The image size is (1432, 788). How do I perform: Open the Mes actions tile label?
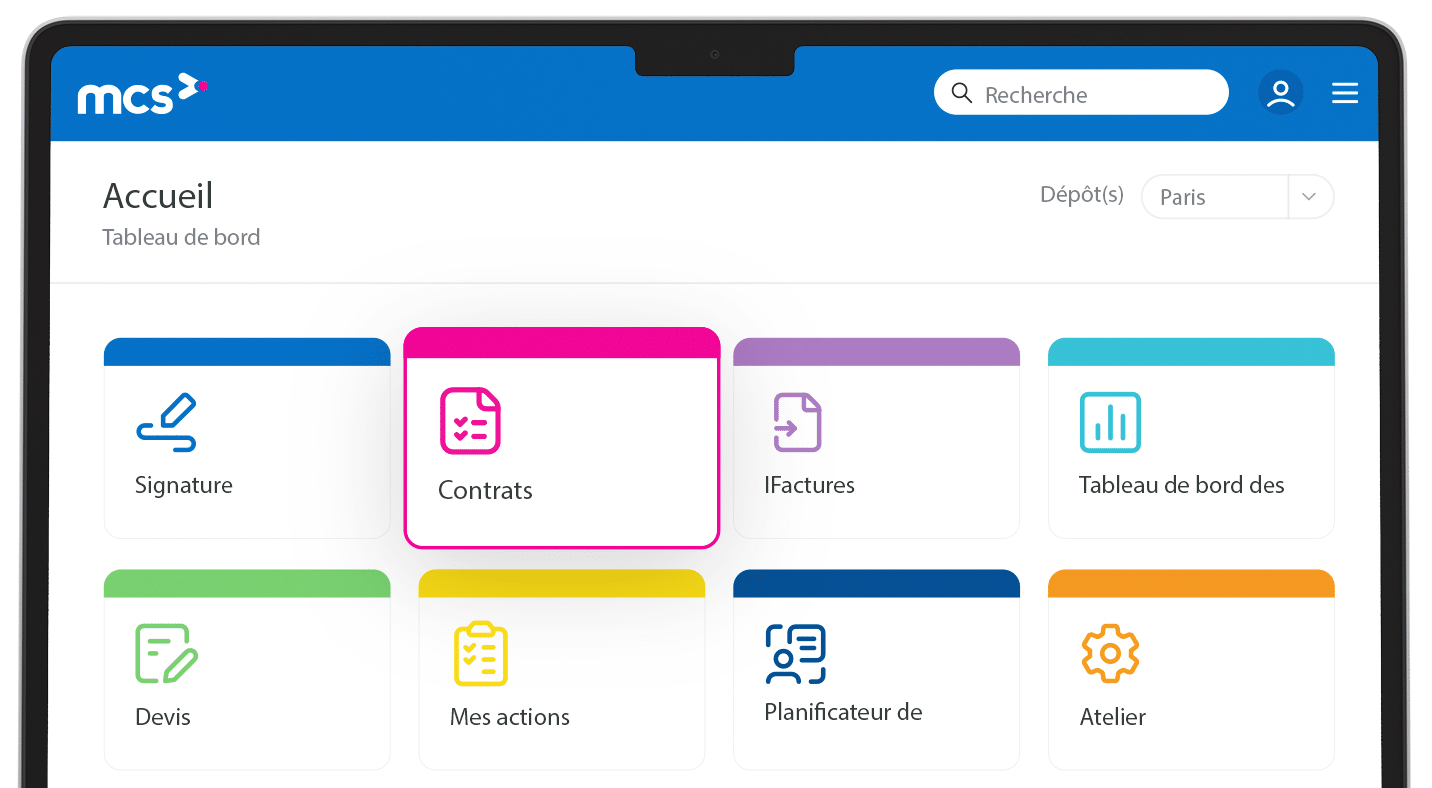[510, 717]
